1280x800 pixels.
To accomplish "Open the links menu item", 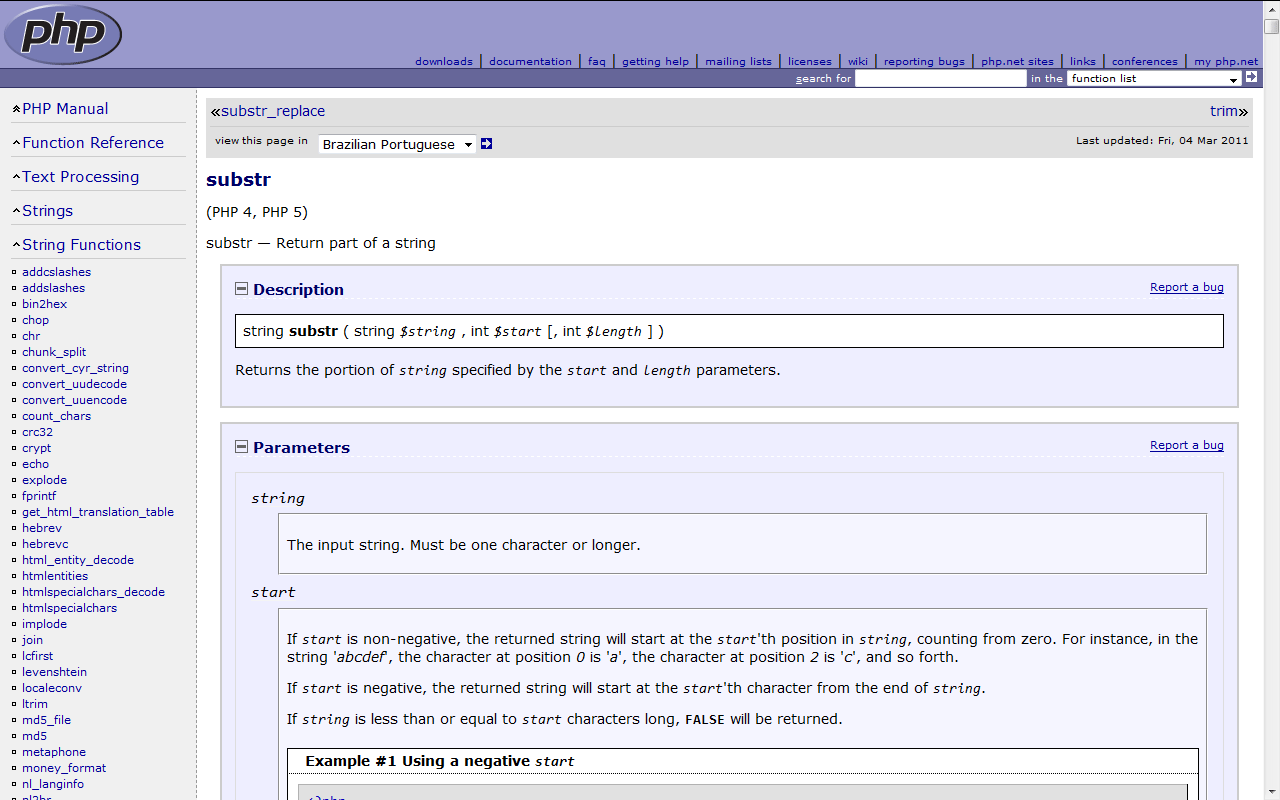I will coord(1082,61).
